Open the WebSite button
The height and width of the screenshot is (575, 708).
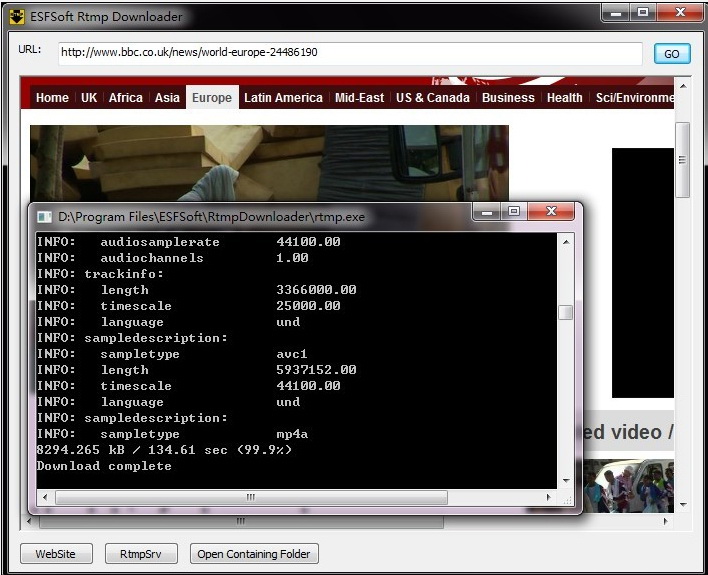pos(56,554)
